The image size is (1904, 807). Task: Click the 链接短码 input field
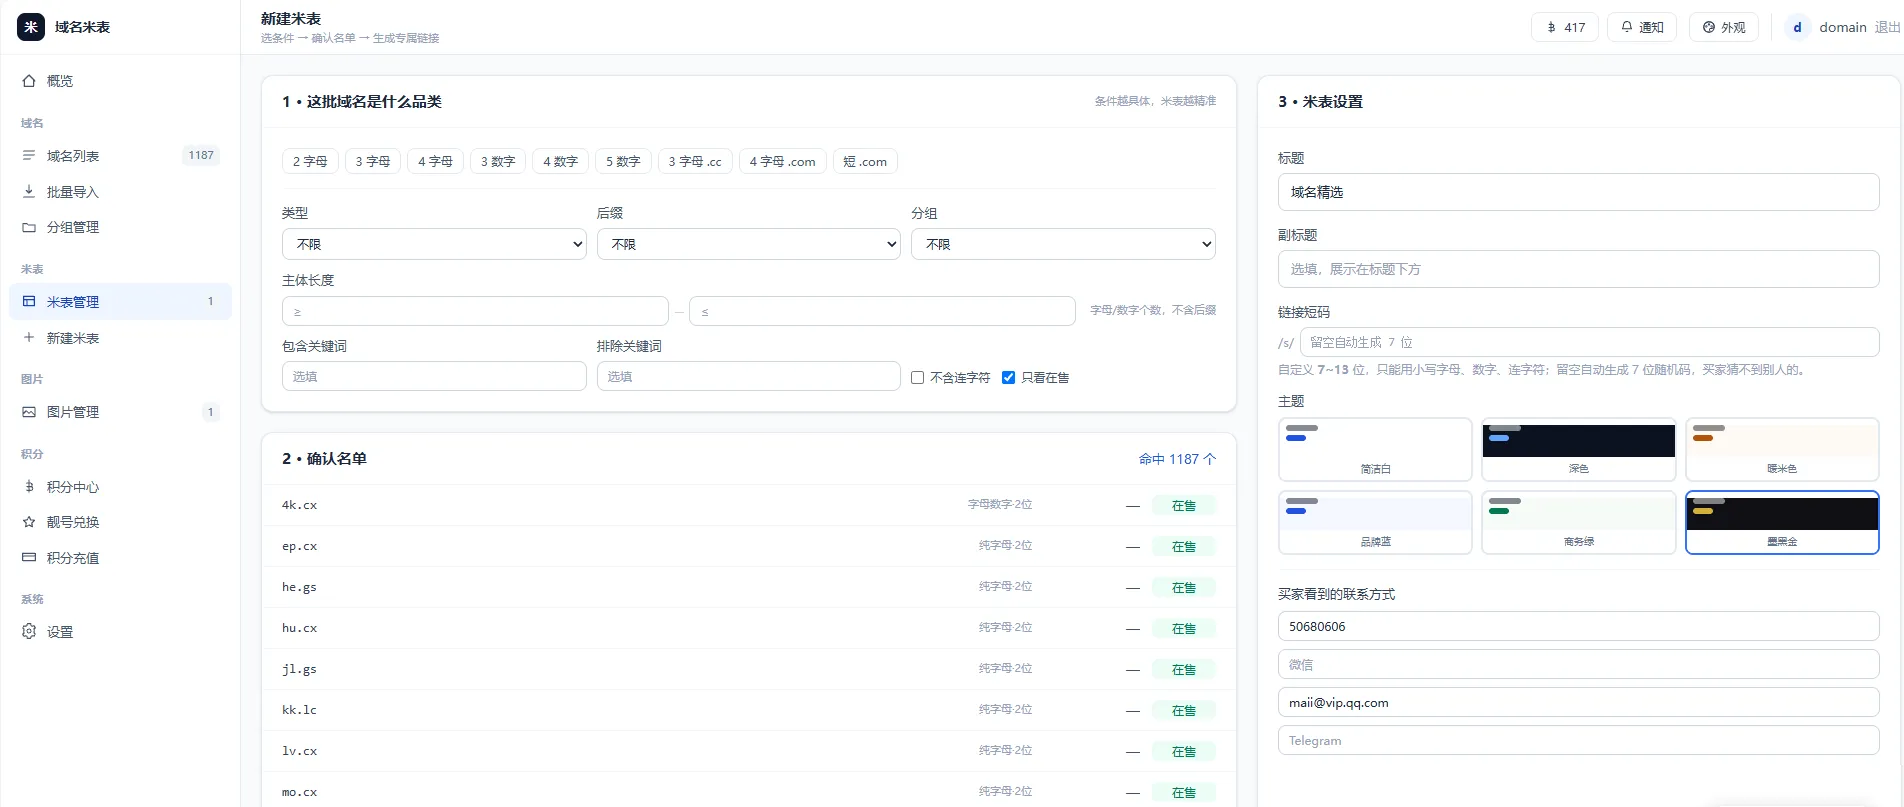[x=1589, y=342]
